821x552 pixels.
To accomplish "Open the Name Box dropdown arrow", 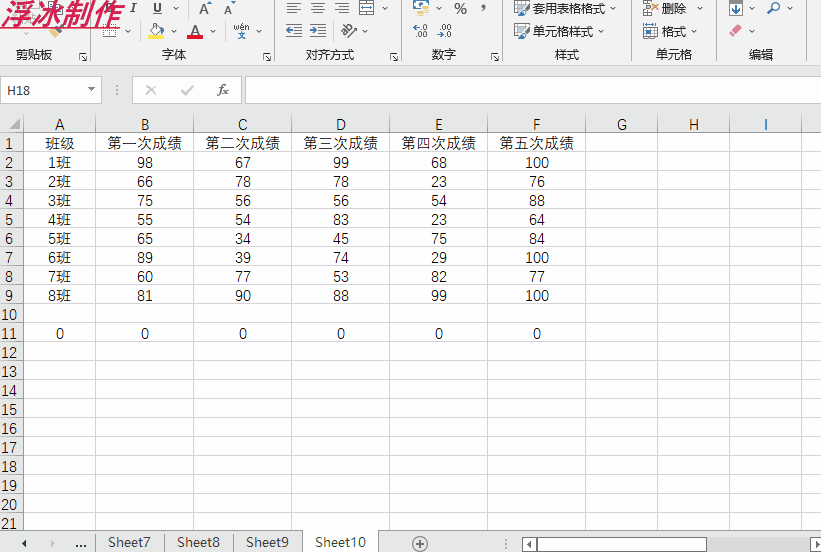I will pos(92,90).
